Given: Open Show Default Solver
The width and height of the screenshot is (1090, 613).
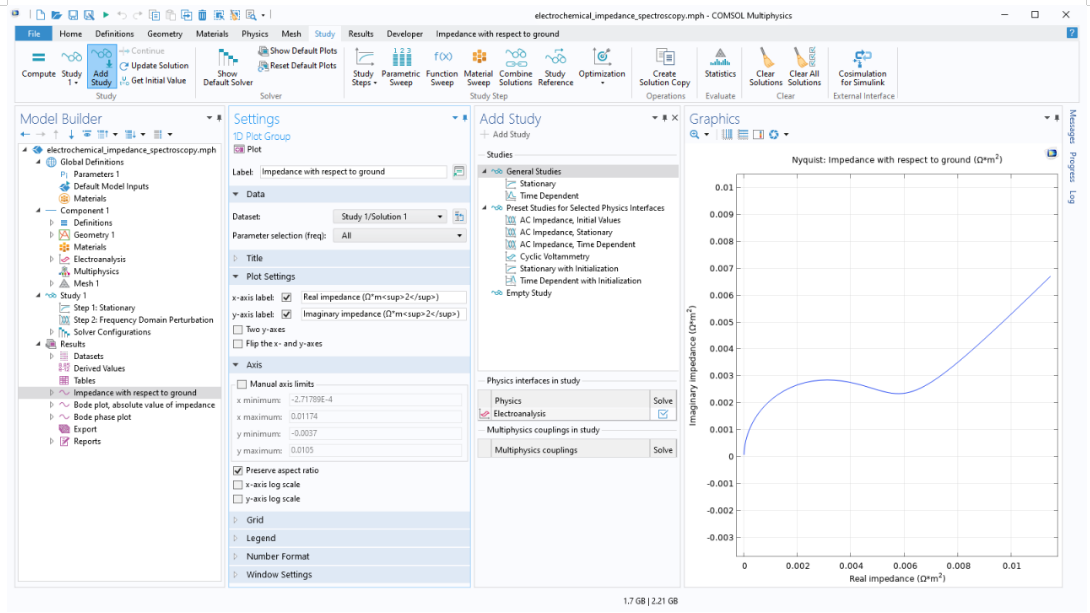Looking at the screenshot, I should [x=227, y=67].
